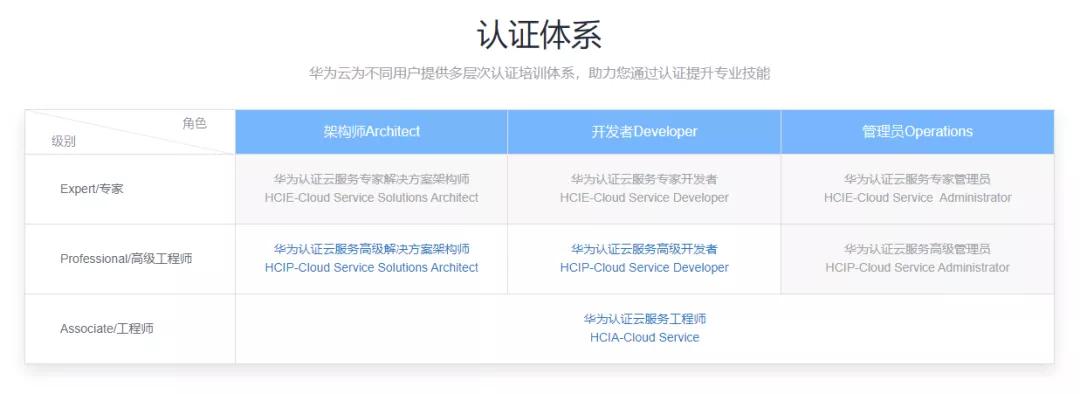Click the Professional/高级工程师 row label

(x=126, y=259)
